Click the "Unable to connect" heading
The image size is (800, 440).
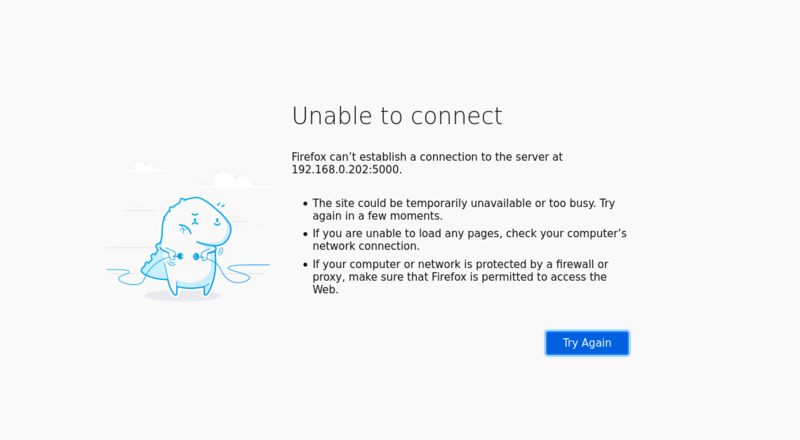[397, 116]
